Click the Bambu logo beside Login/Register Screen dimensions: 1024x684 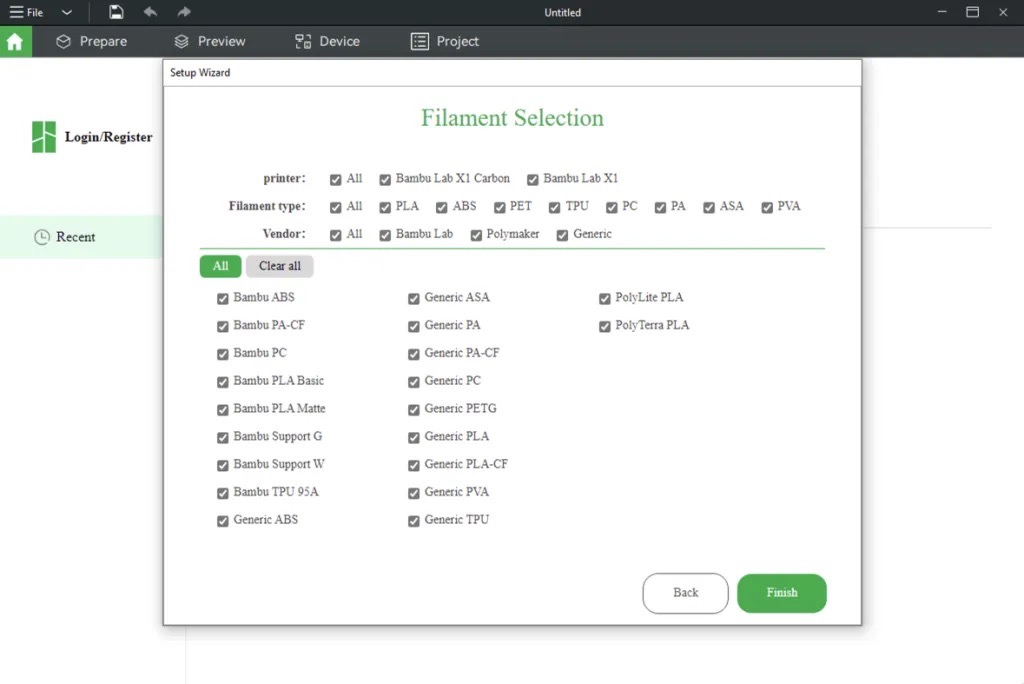point(44,137)
